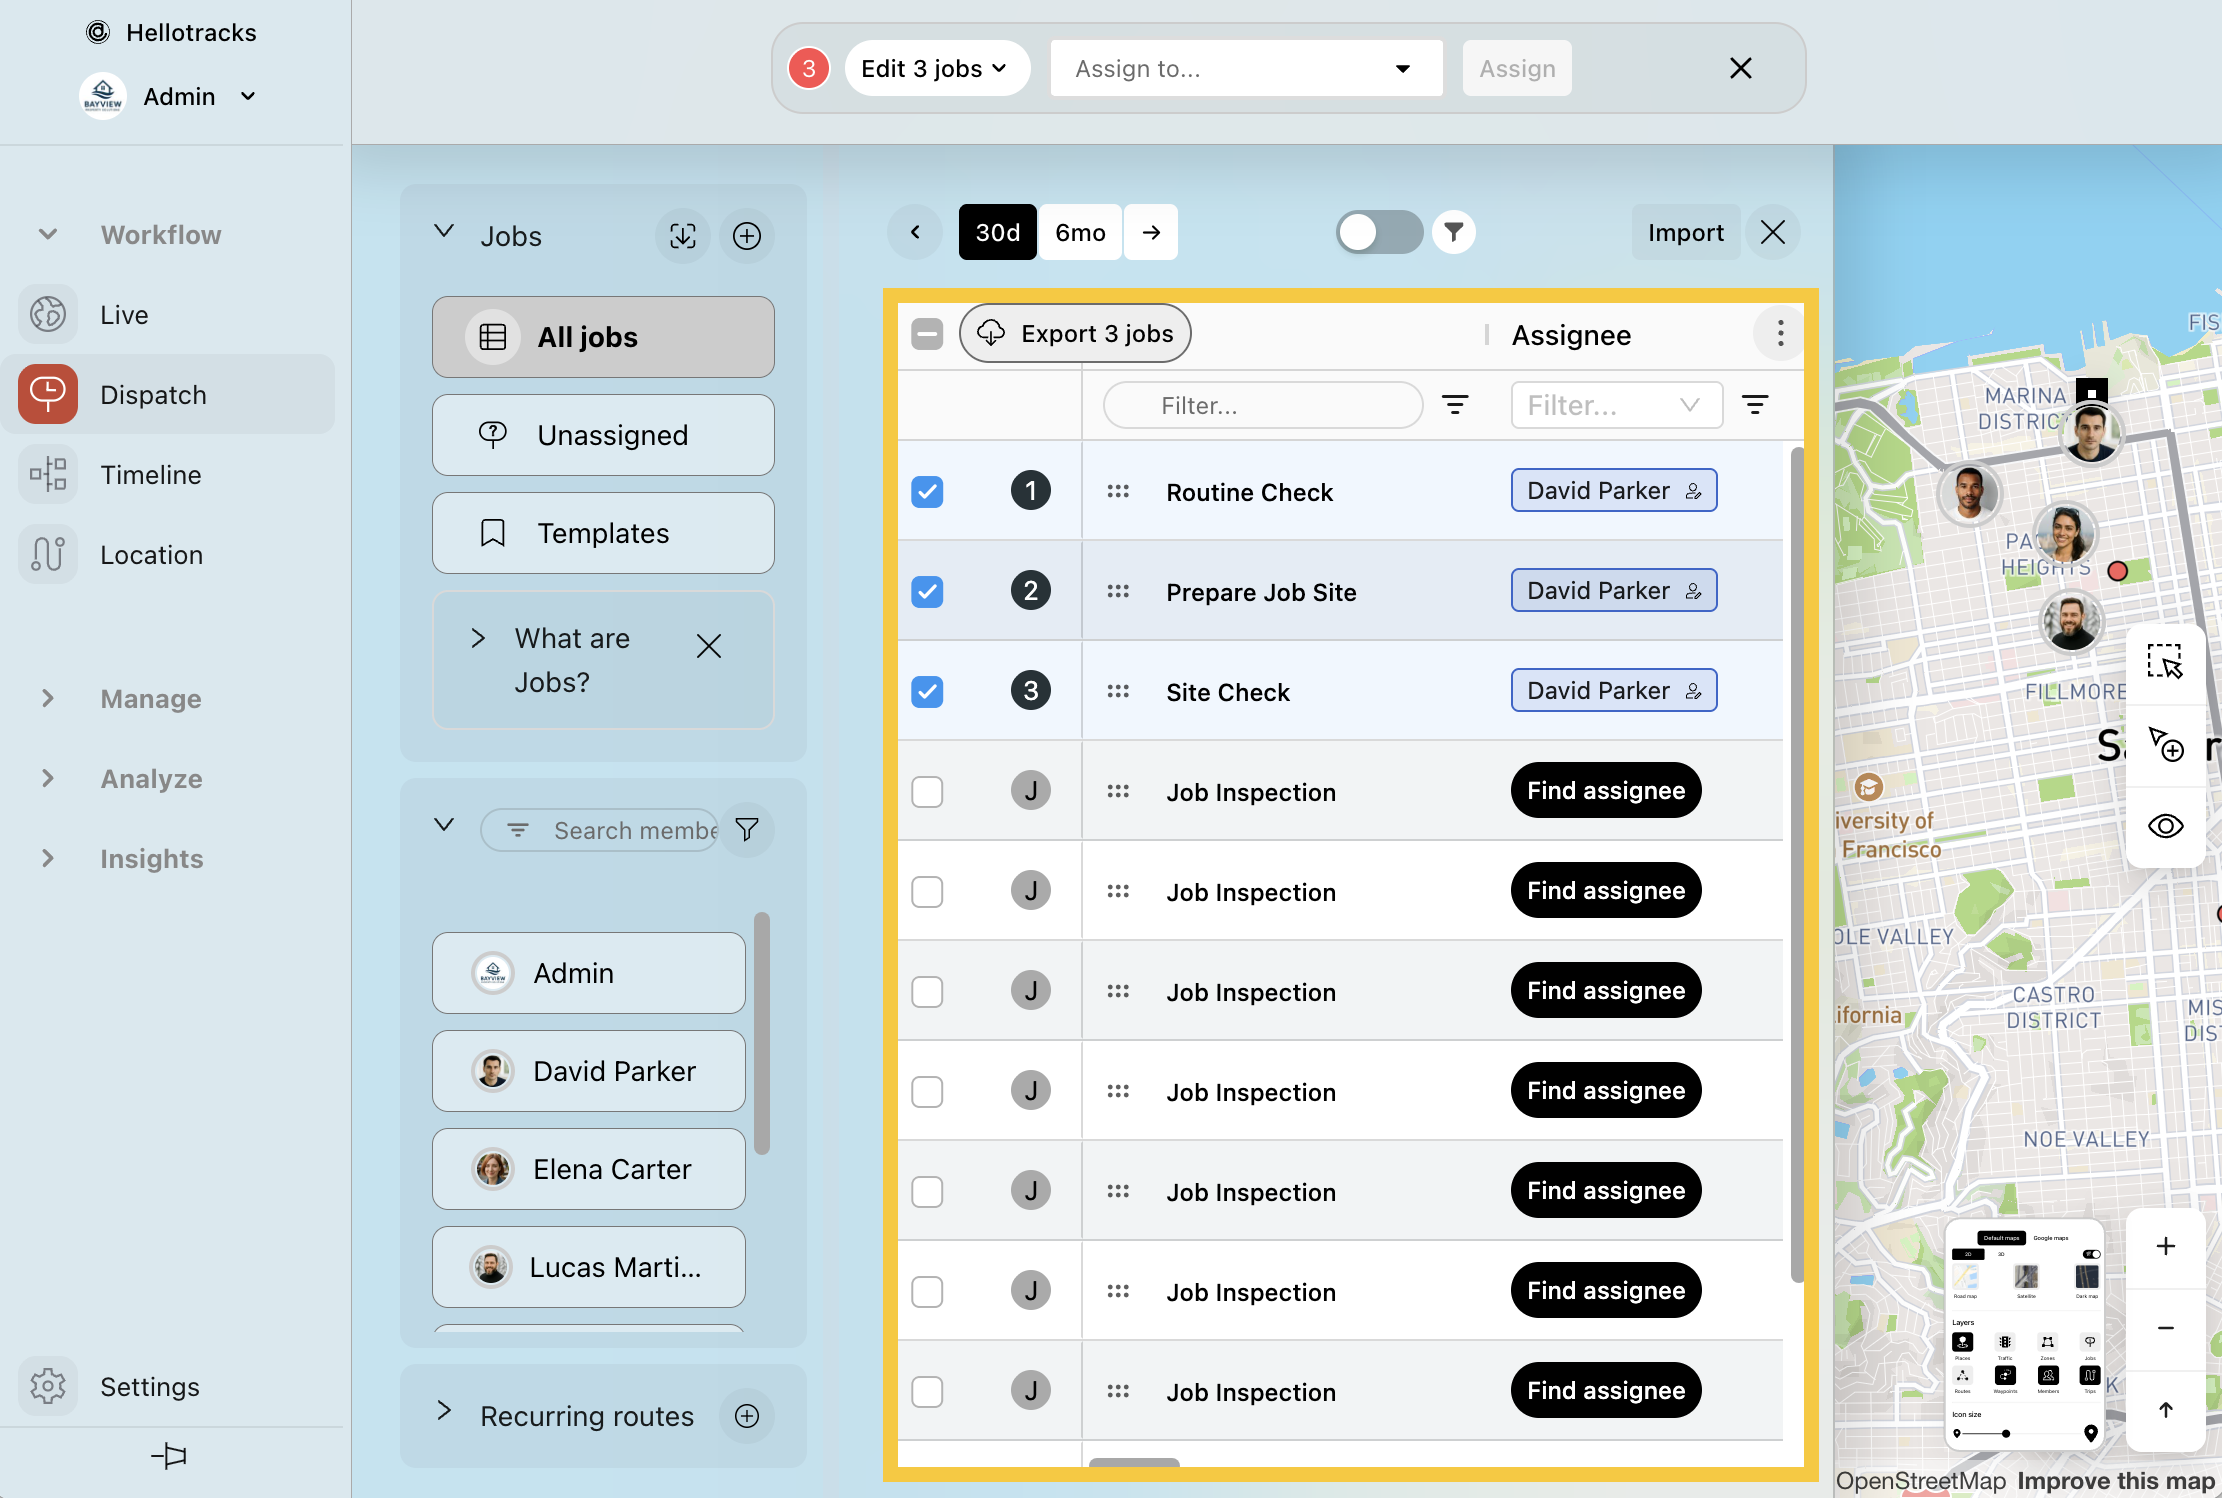
Task: Click the Export 3 jobs button
Action: coord(1075,333)
